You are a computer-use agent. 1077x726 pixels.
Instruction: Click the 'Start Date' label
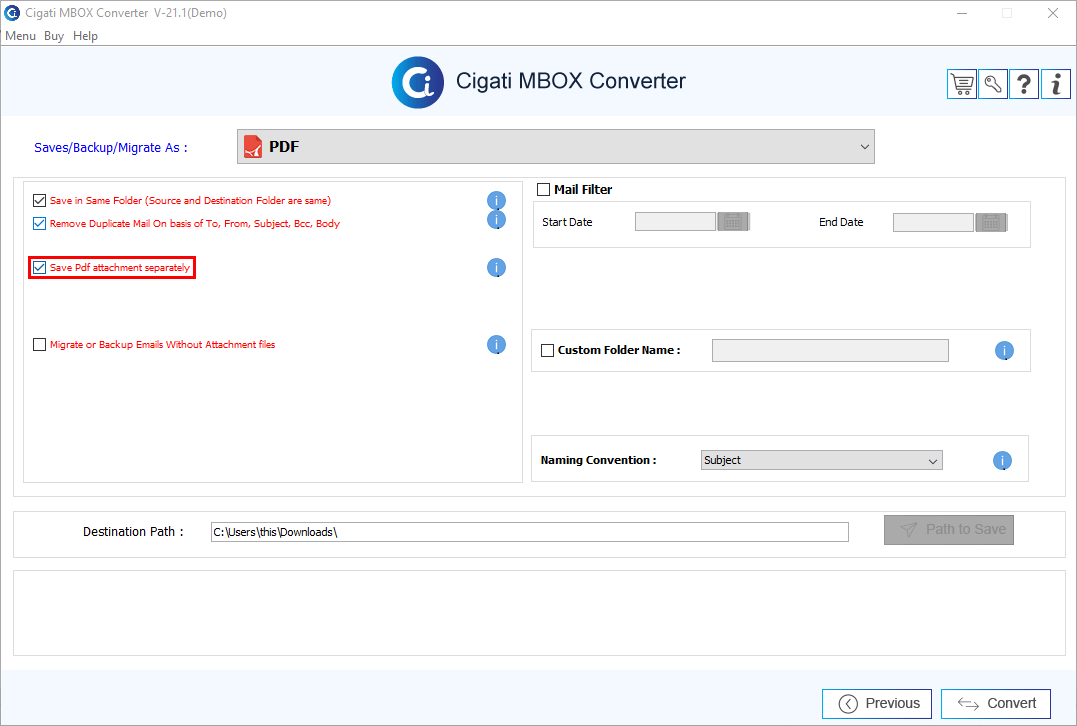567,222
